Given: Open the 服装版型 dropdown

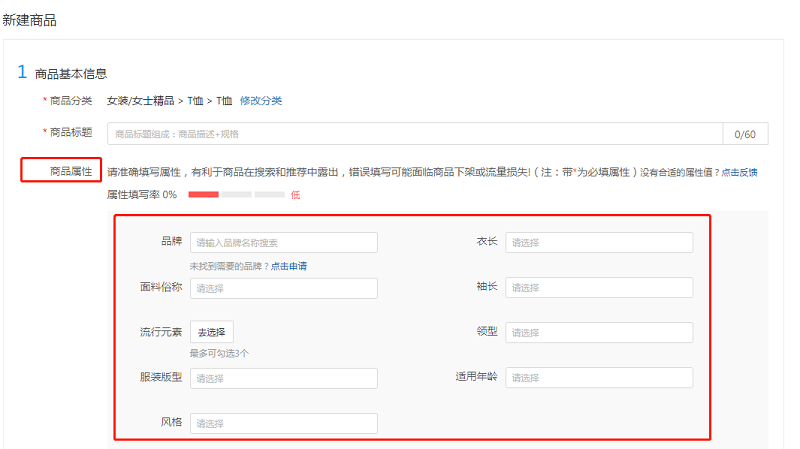Looking at the screenshot, I should pyautogui.click(x=284, y=378).
